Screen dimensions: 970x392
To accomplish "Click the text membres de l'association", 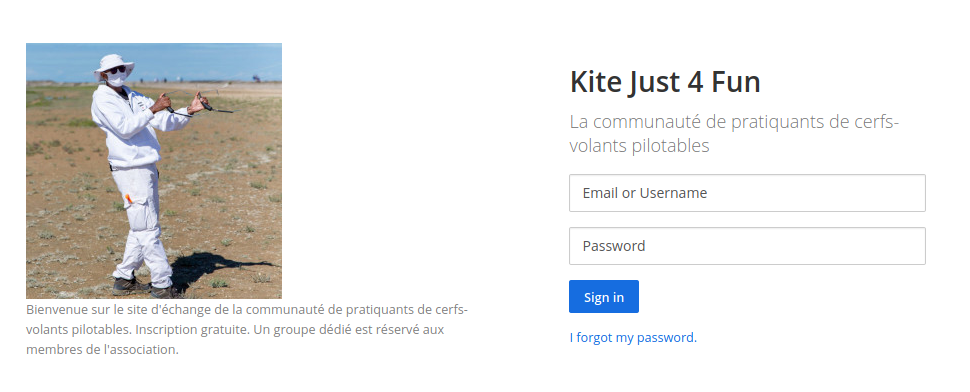I will [102, 349].
